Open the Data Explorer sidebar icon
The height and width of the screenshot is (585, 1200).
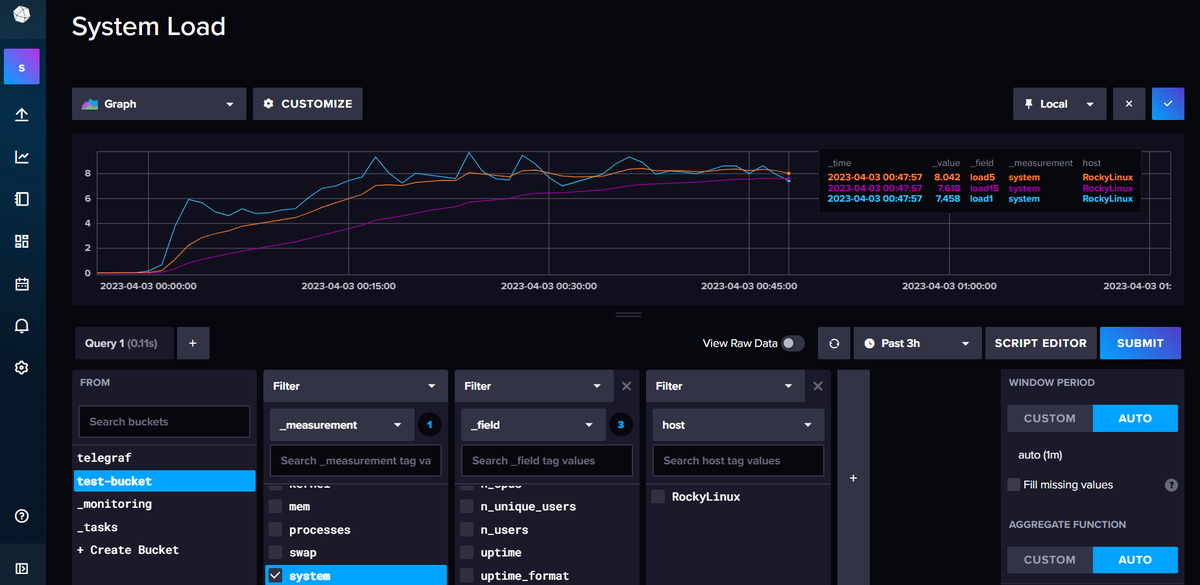click(21, 156)
